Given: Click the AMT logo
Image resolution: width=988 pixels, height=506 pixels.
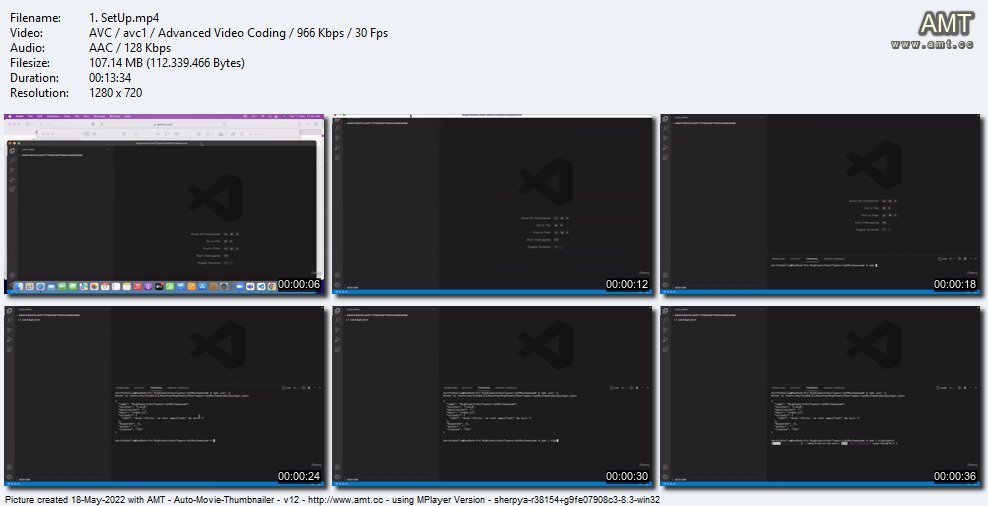Looking at the screenshot, I should 946,24.
